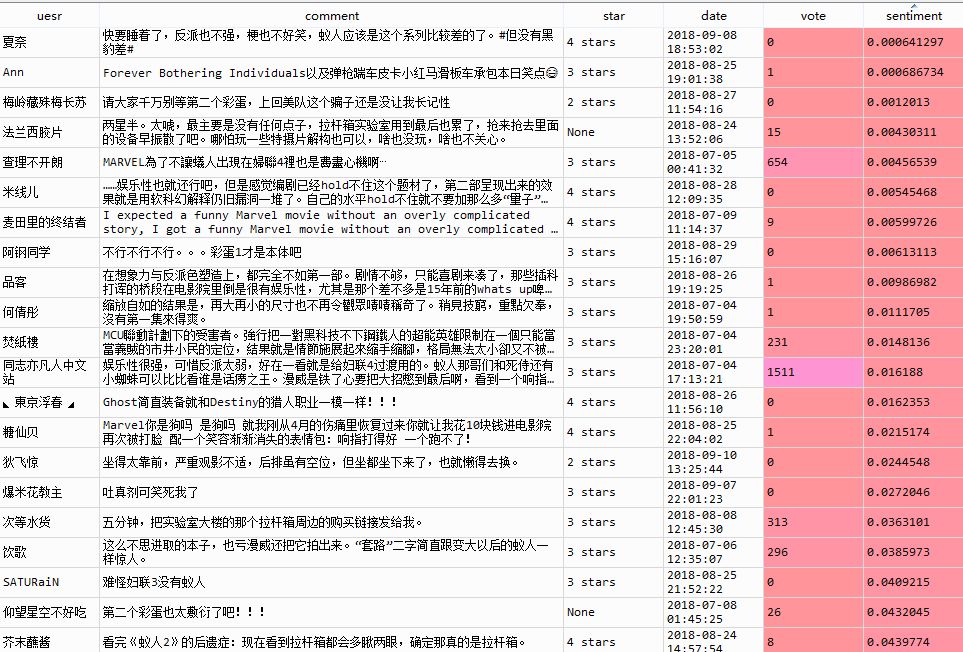Click the "comment" column header

tap(331, 15)
